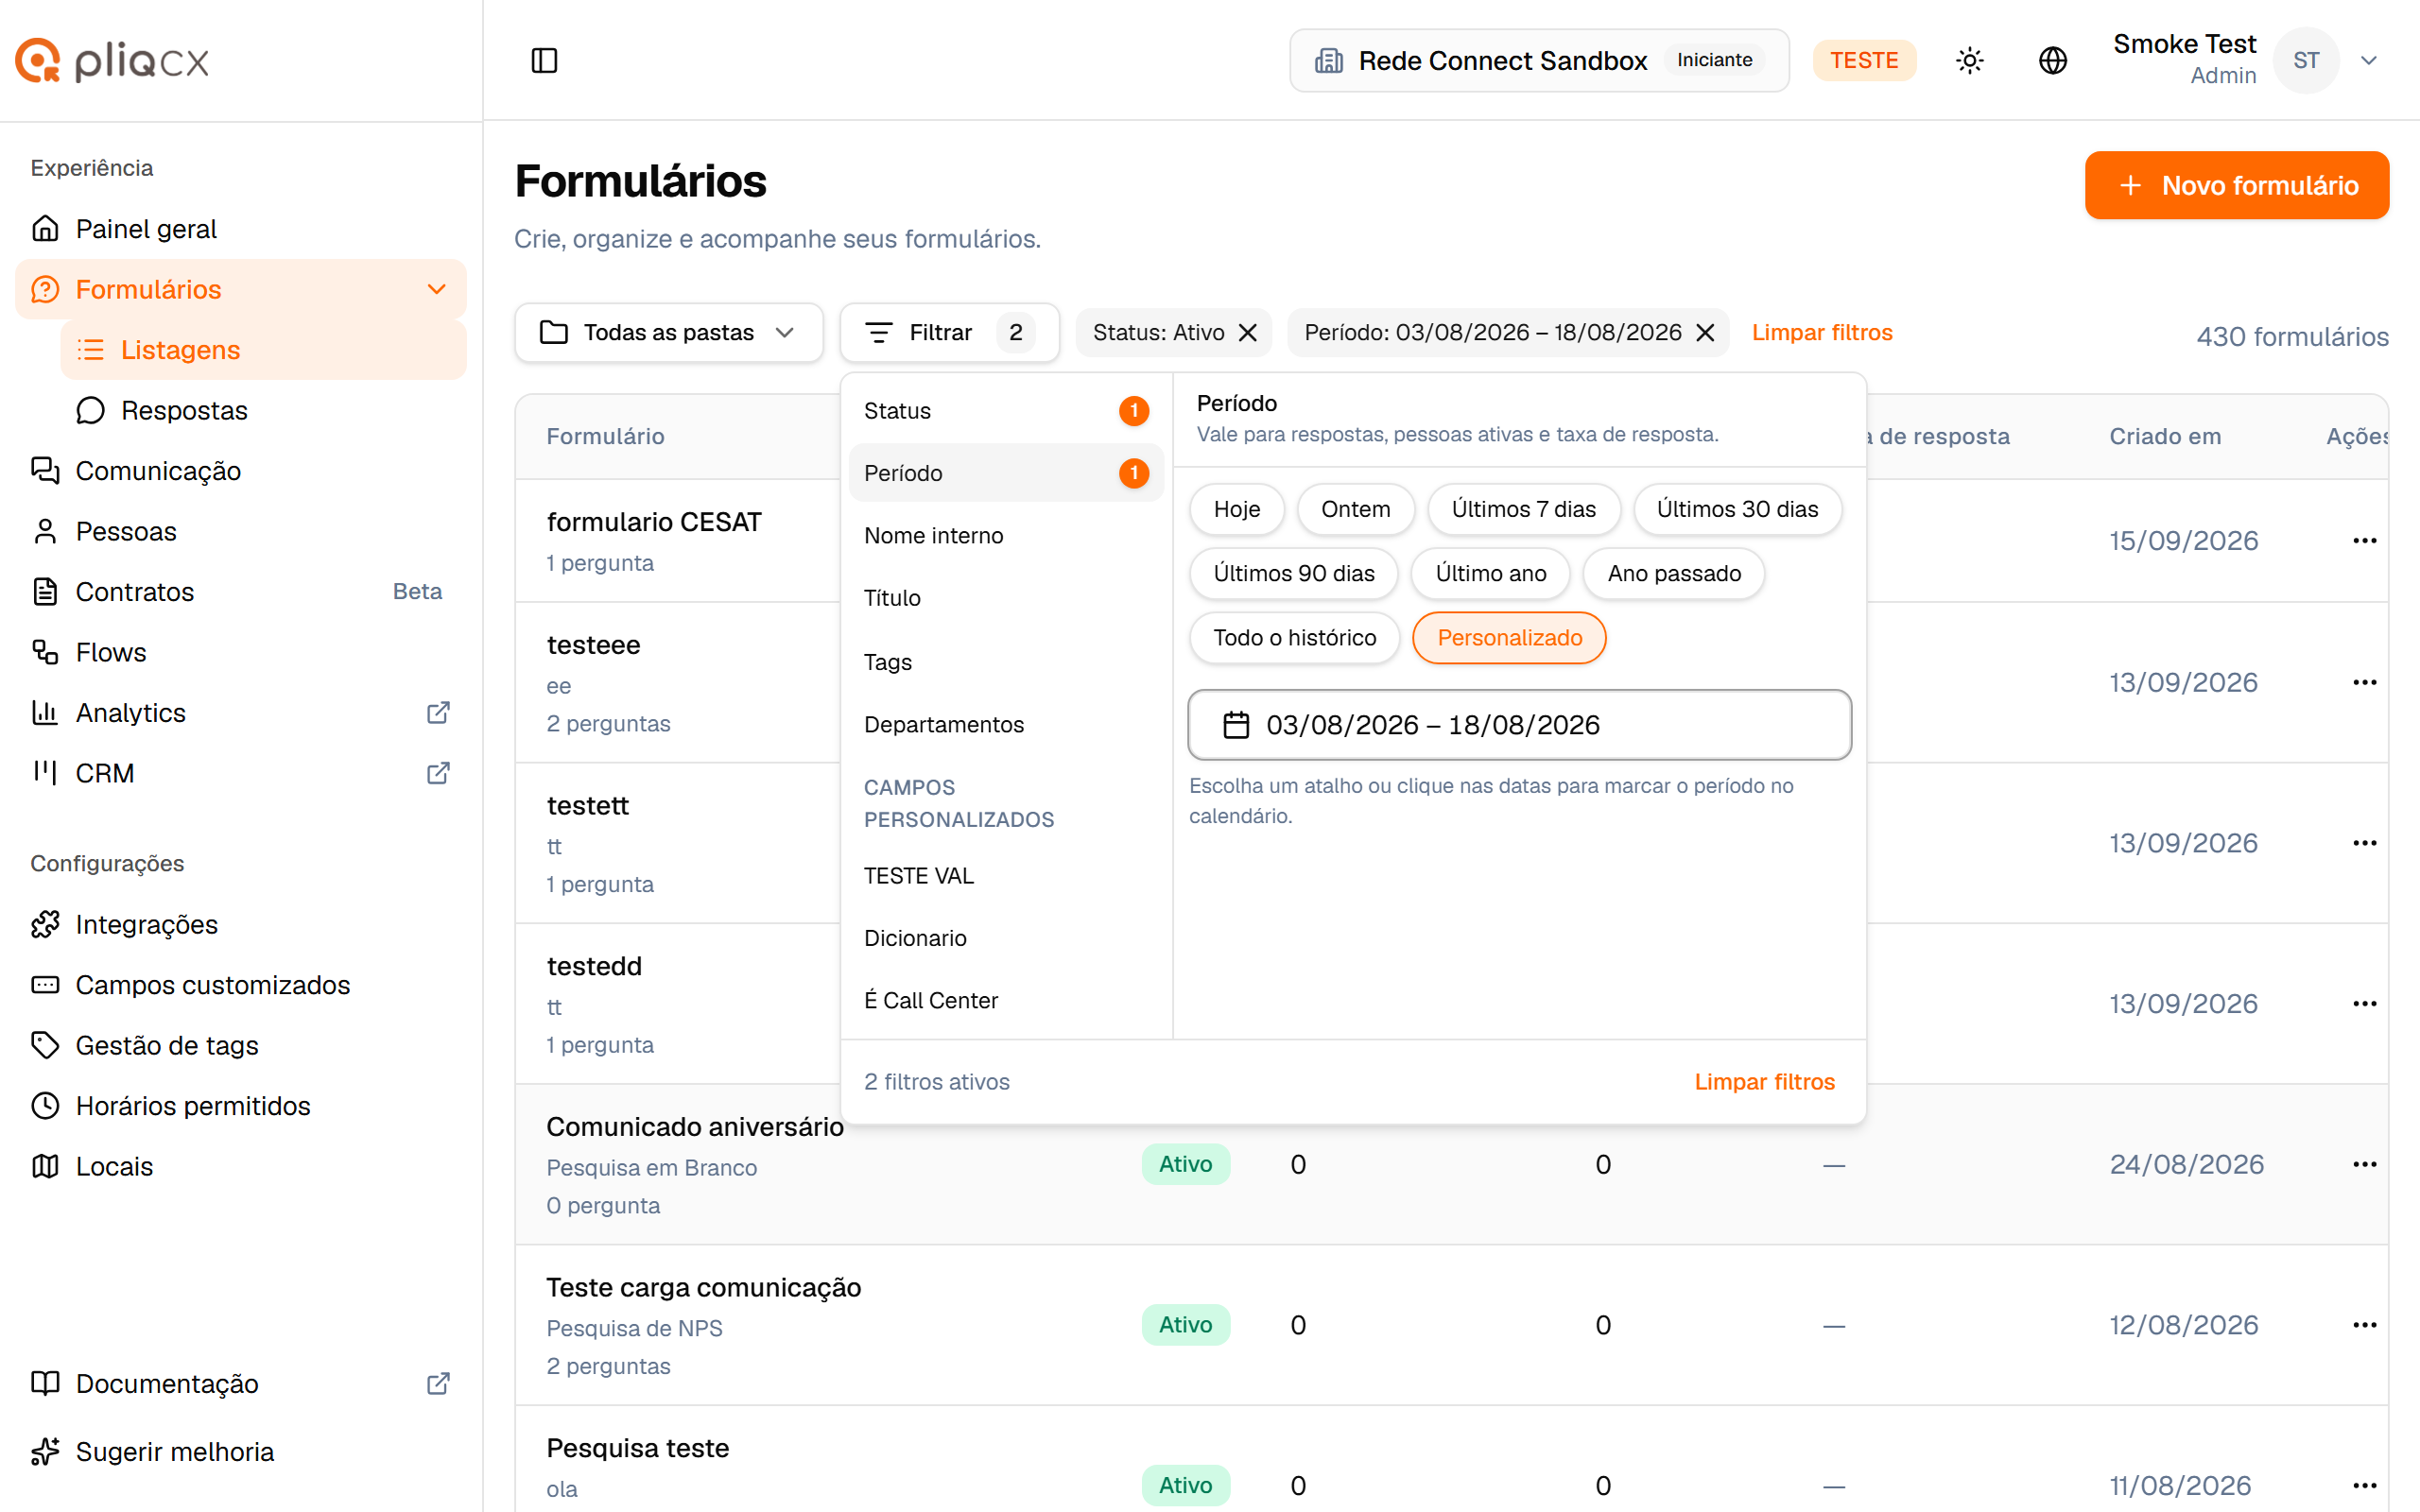Click Último ano period shortcut
This screenshot has width=2420, height=1512.
pyautogui.click(x=1490, y=574)
